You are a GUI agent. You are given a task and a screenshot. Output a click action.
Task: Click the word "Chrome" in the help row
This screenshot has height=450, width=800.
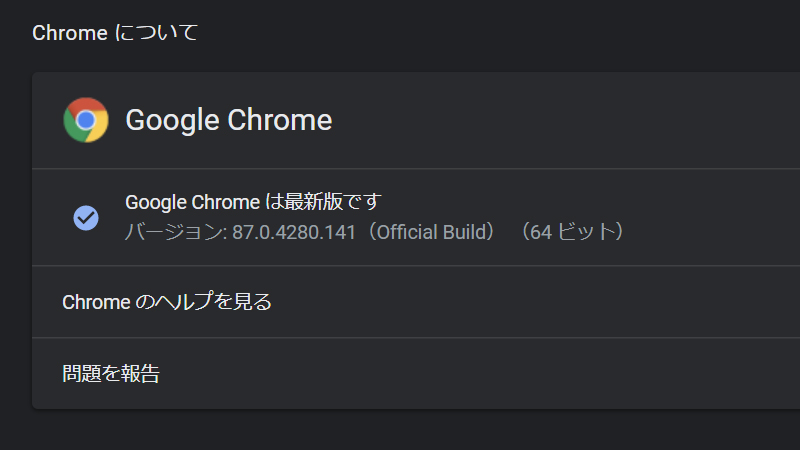pos(94,302)
